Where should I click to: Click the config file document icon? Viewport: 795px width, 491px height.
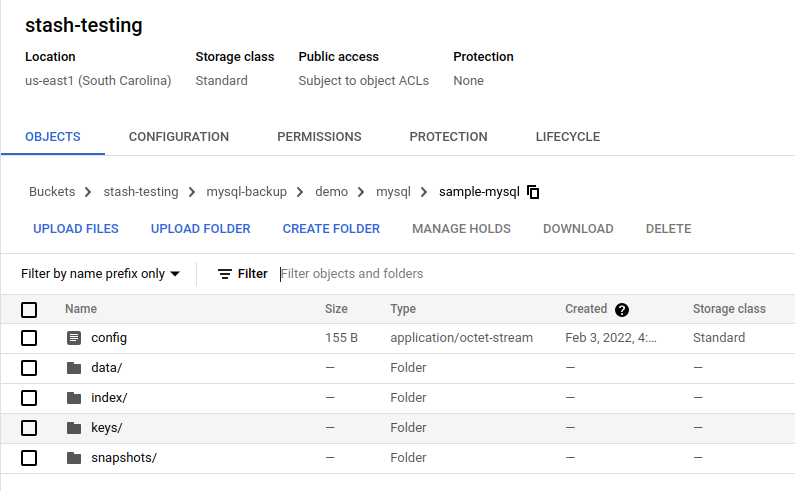(x=74, y=338)
